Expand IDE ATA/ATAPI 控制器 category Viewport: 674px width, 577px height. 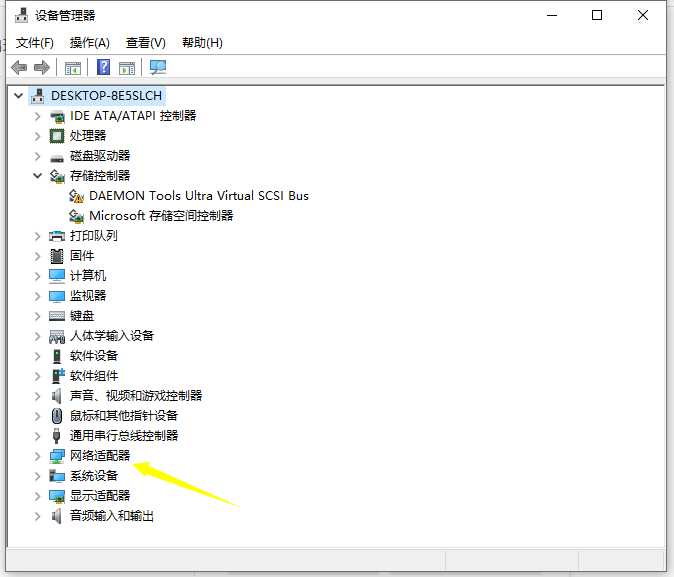coord(38,116)
